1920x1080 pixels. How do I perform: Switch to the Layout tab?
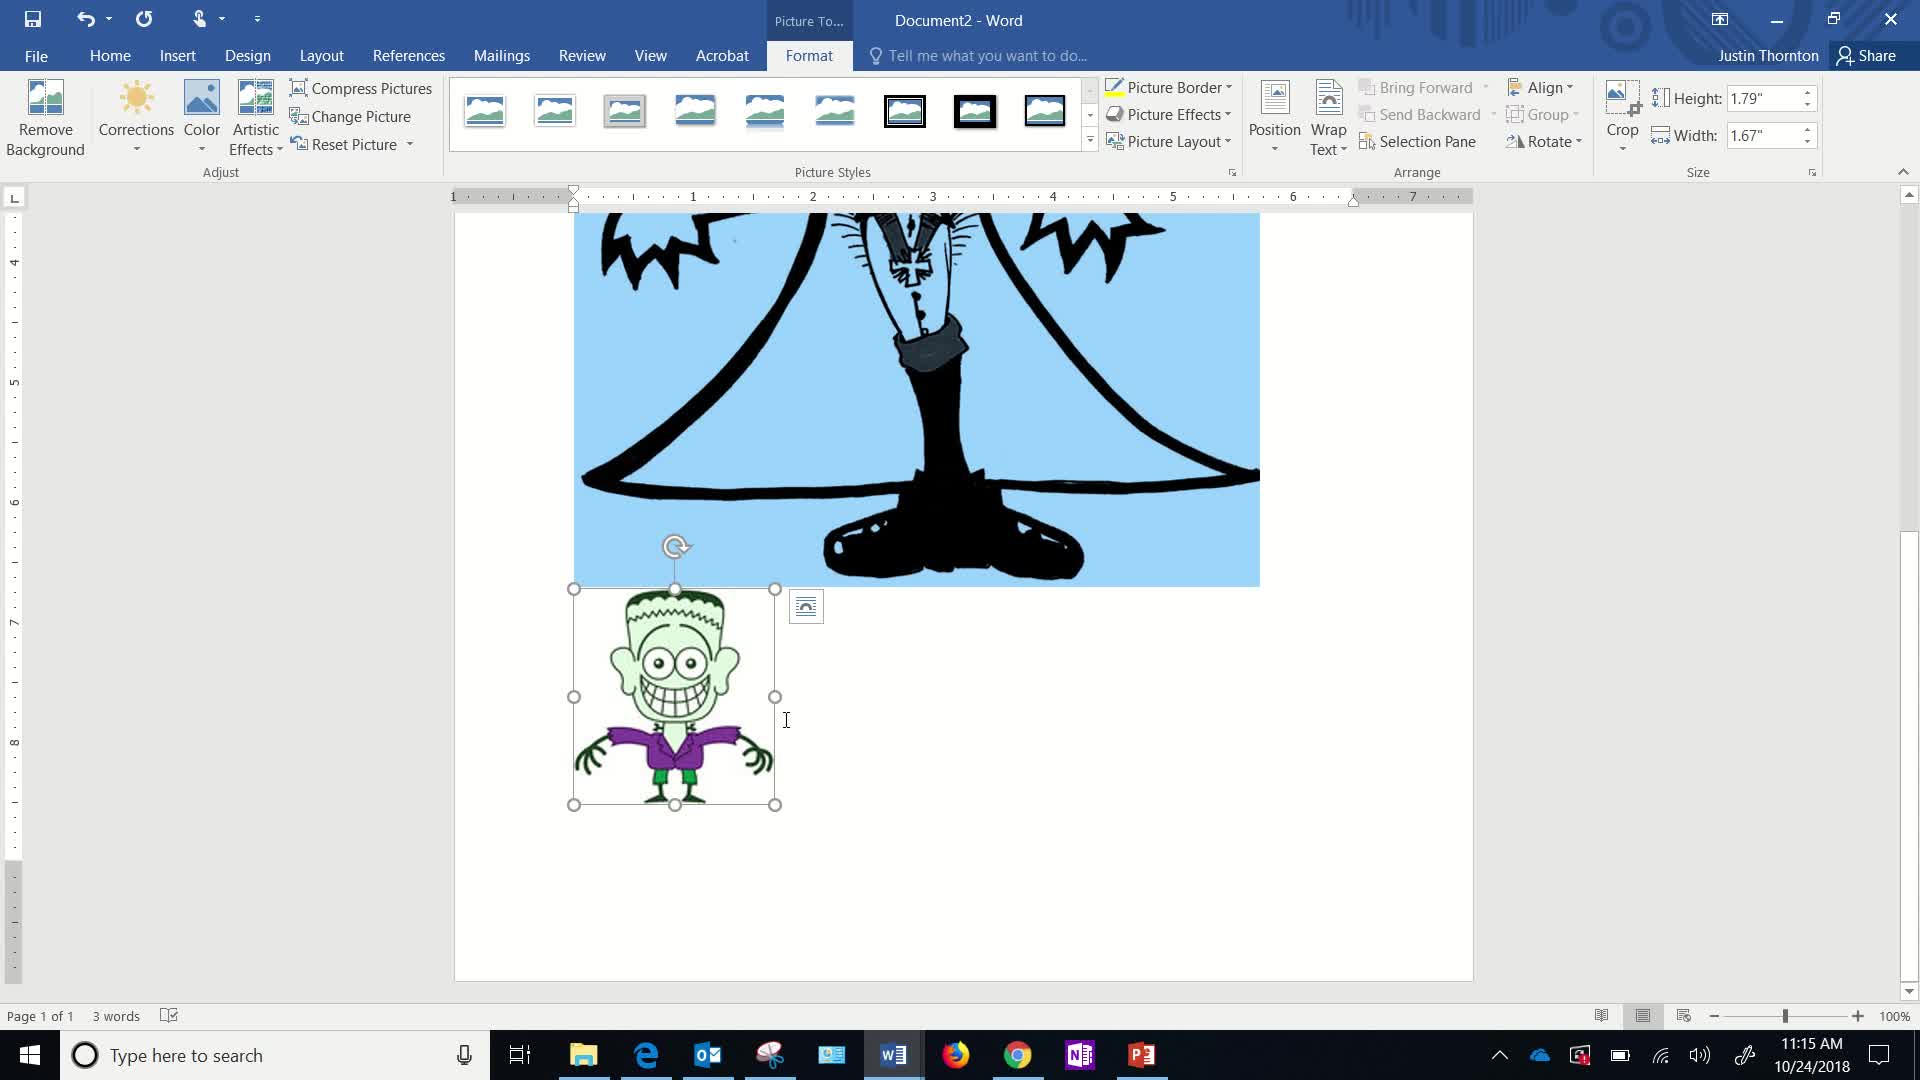322,56
